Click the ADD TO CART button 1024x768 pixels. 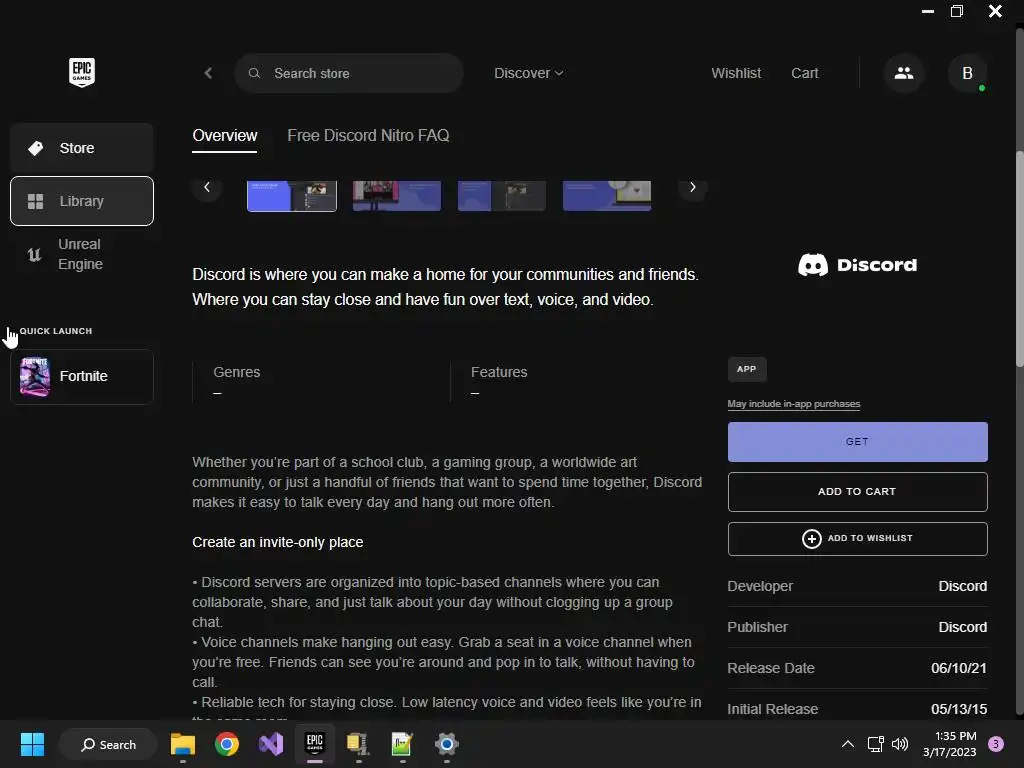tap(857, 492)
